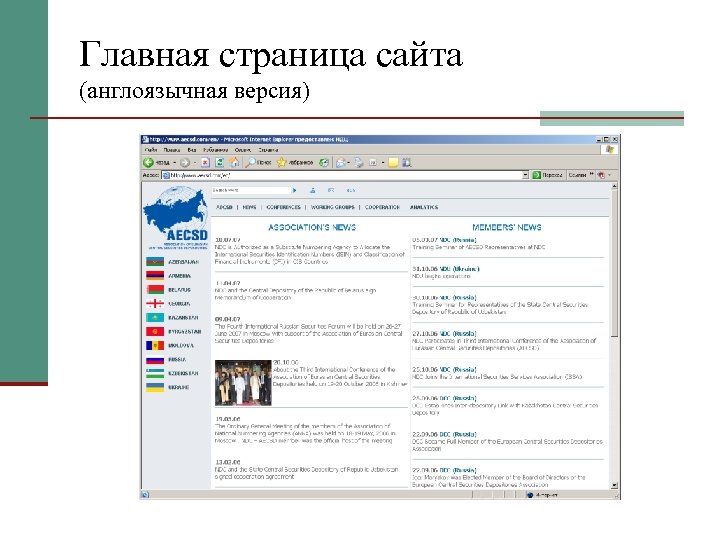Screen dimensions: 720x540
Task: Click the site search go arrow
Action: [295, 190]
